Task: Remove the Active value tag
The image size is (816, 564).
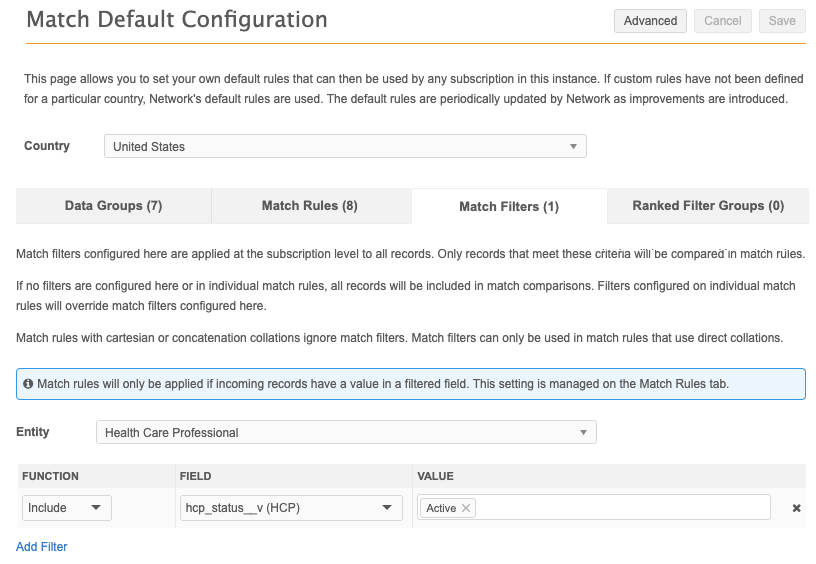Action: pos(466,508)
